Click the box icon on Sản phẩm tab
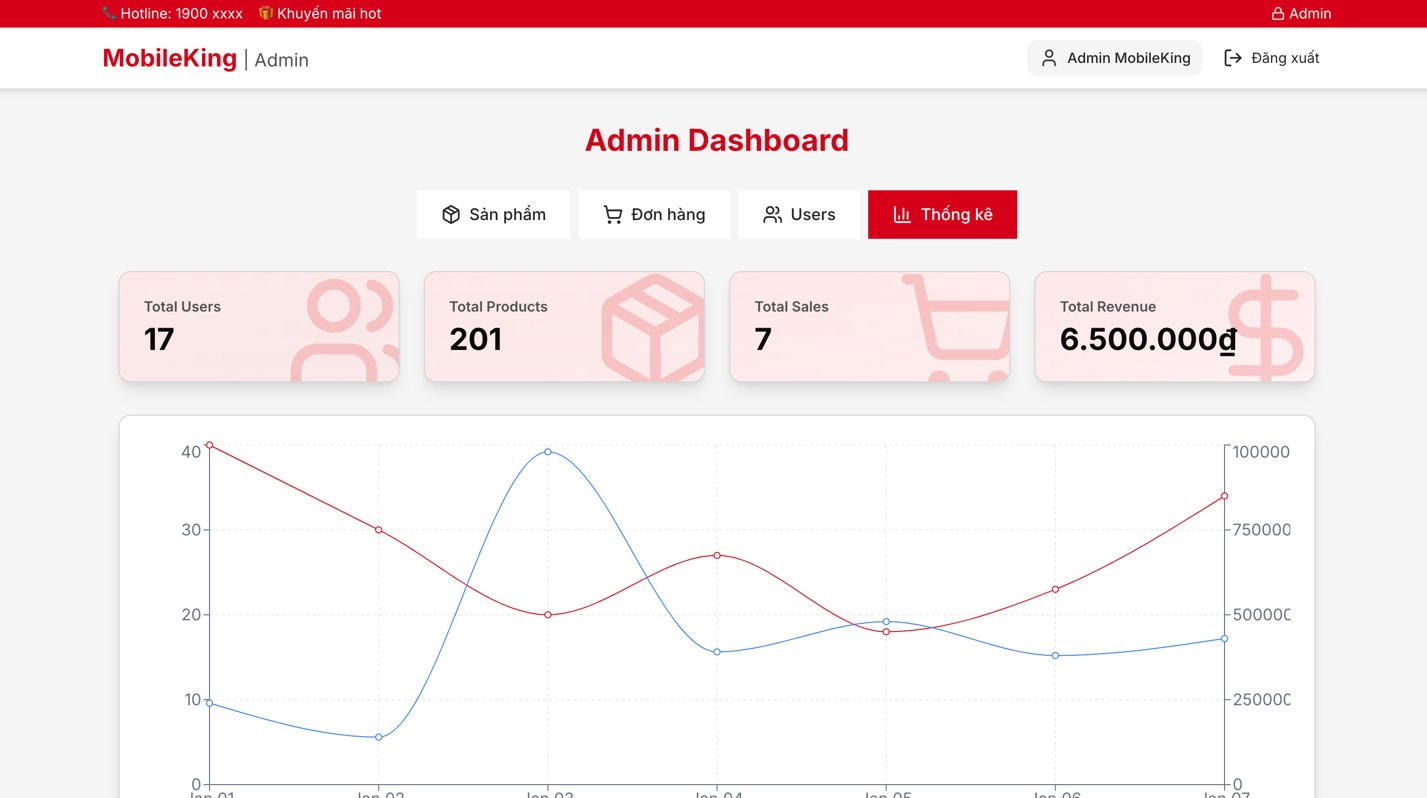Screen dimensions: 1427x798 pyautogui.click(x=451, y=214)
